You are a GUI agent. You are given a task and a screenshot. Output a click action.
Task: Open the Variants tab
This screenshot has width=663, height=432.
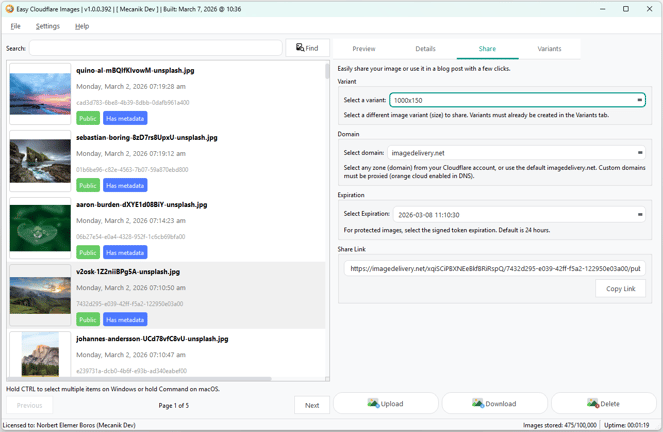click(549, 49)
